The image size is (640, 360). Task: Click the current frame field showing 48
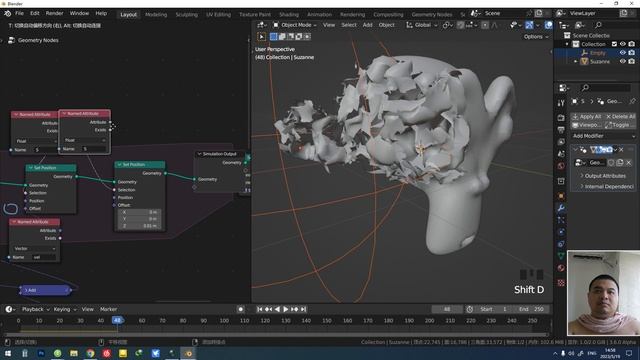pyautogui.click(x=447, y=309)
